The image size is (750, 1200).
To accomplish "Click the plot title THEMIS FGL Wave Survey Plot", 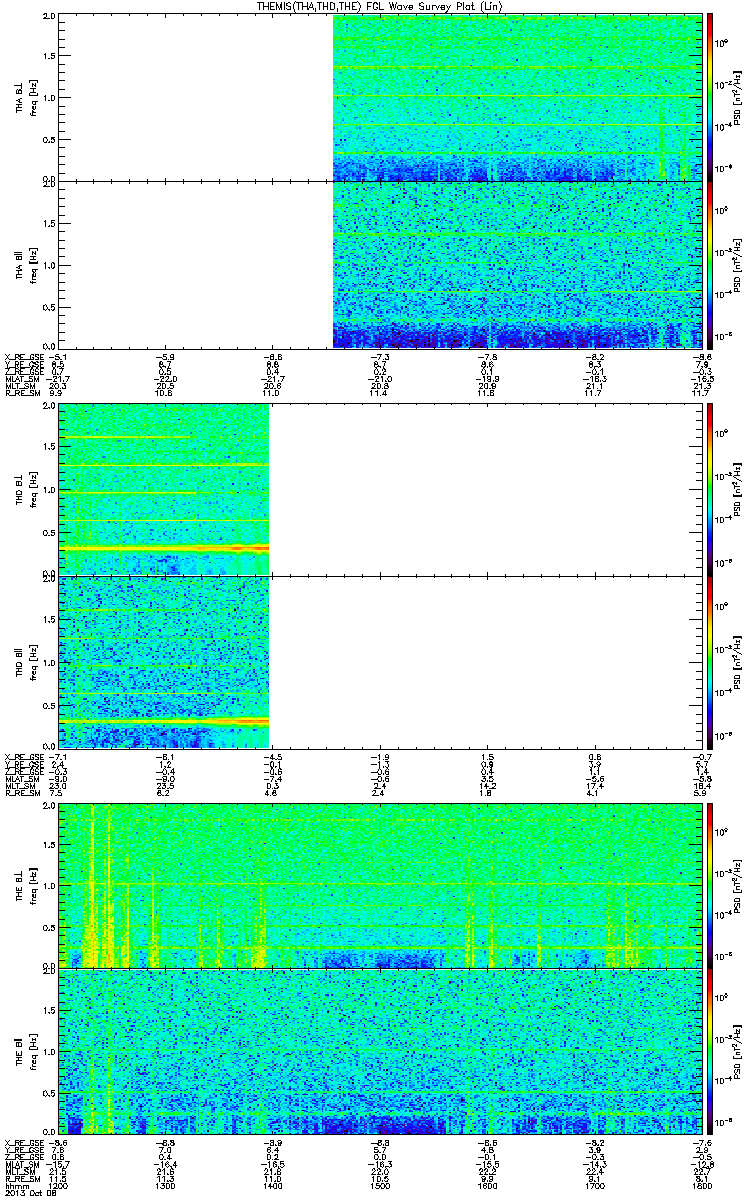I will tap(382, 6).
